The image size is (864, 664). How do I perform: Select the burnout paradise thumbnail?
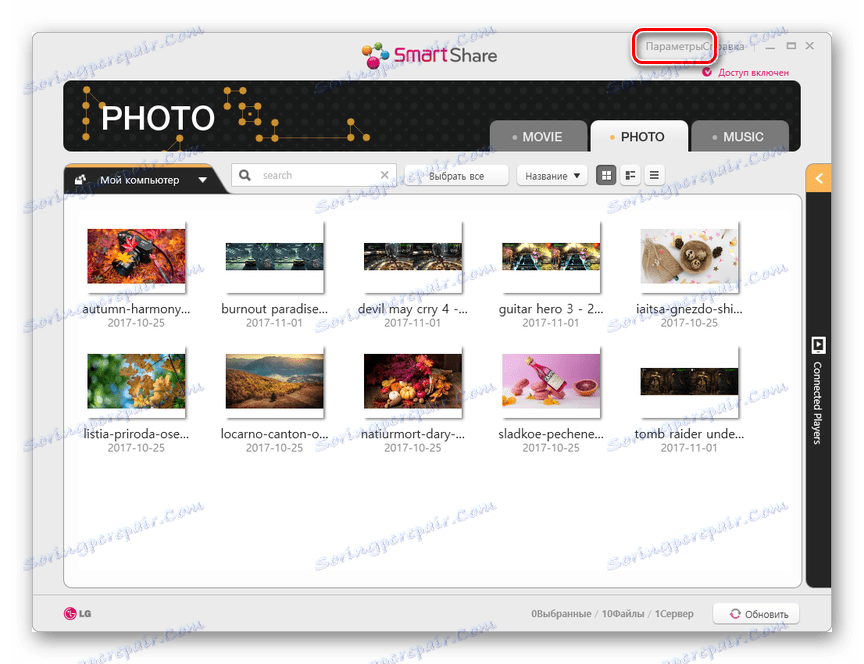point(274,257)
